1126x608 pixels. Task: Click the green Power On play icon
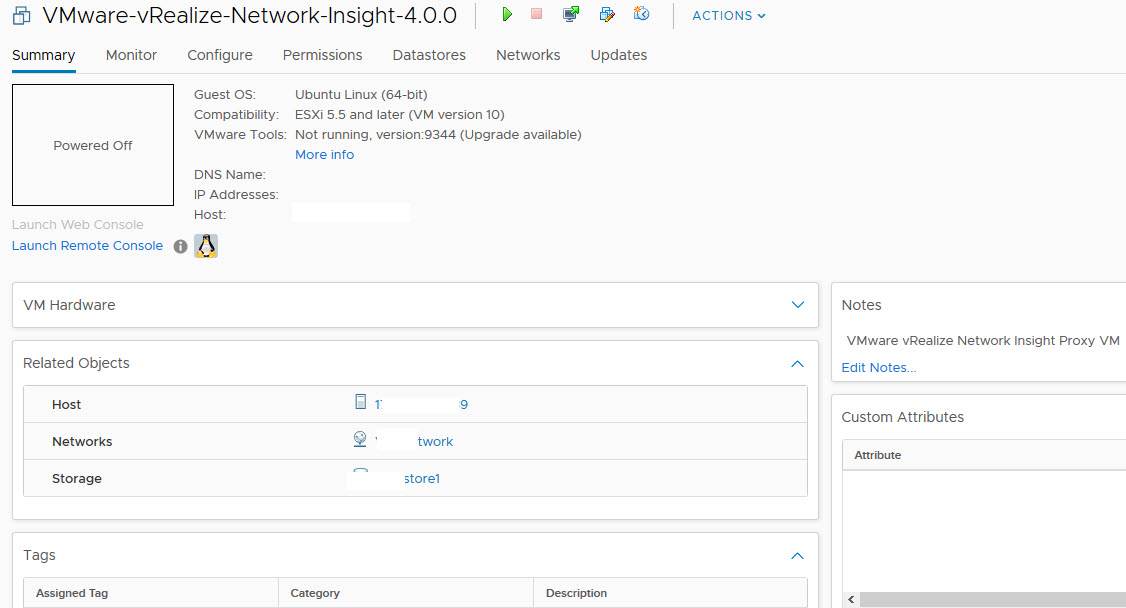508,15
